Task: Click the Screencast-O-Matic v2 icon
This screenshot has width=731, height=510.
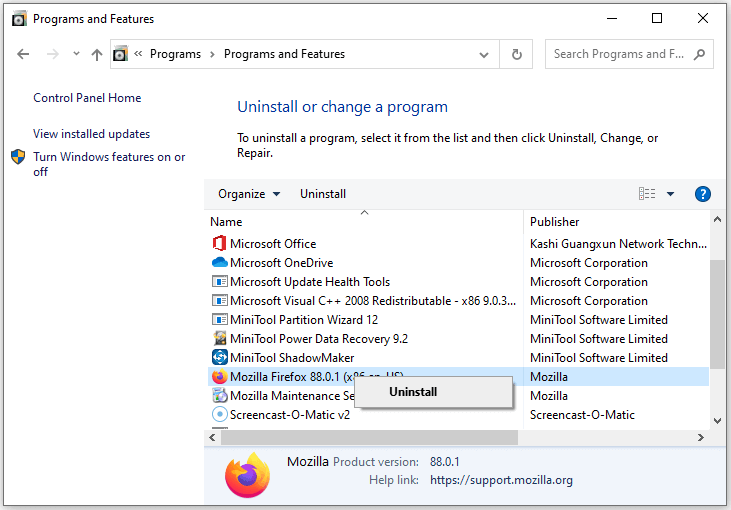Action: coord(219,414)
